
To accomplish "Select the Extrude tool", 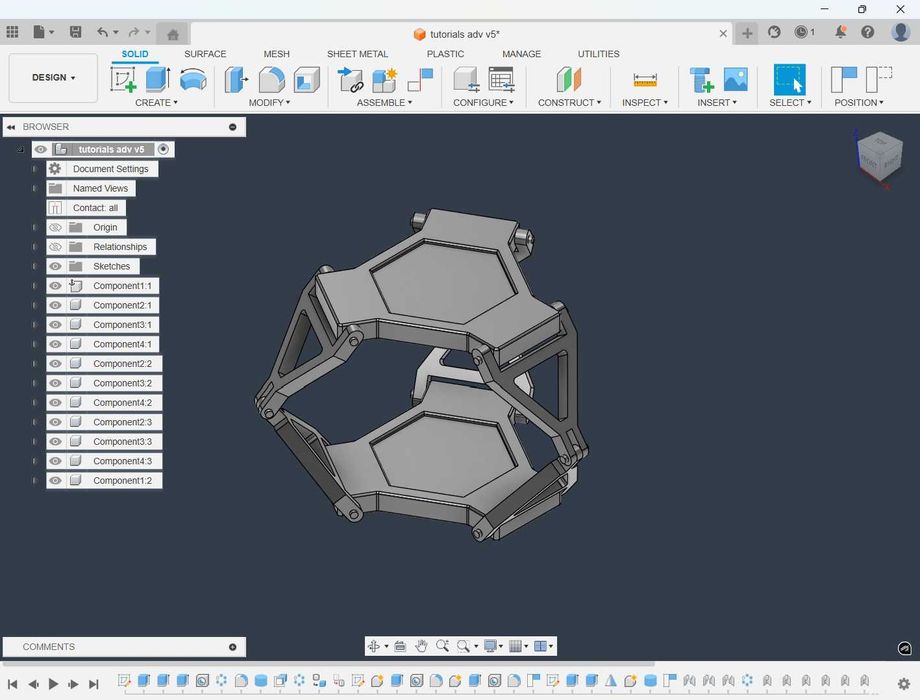I will pyautogui.click(x=157, y=79).
